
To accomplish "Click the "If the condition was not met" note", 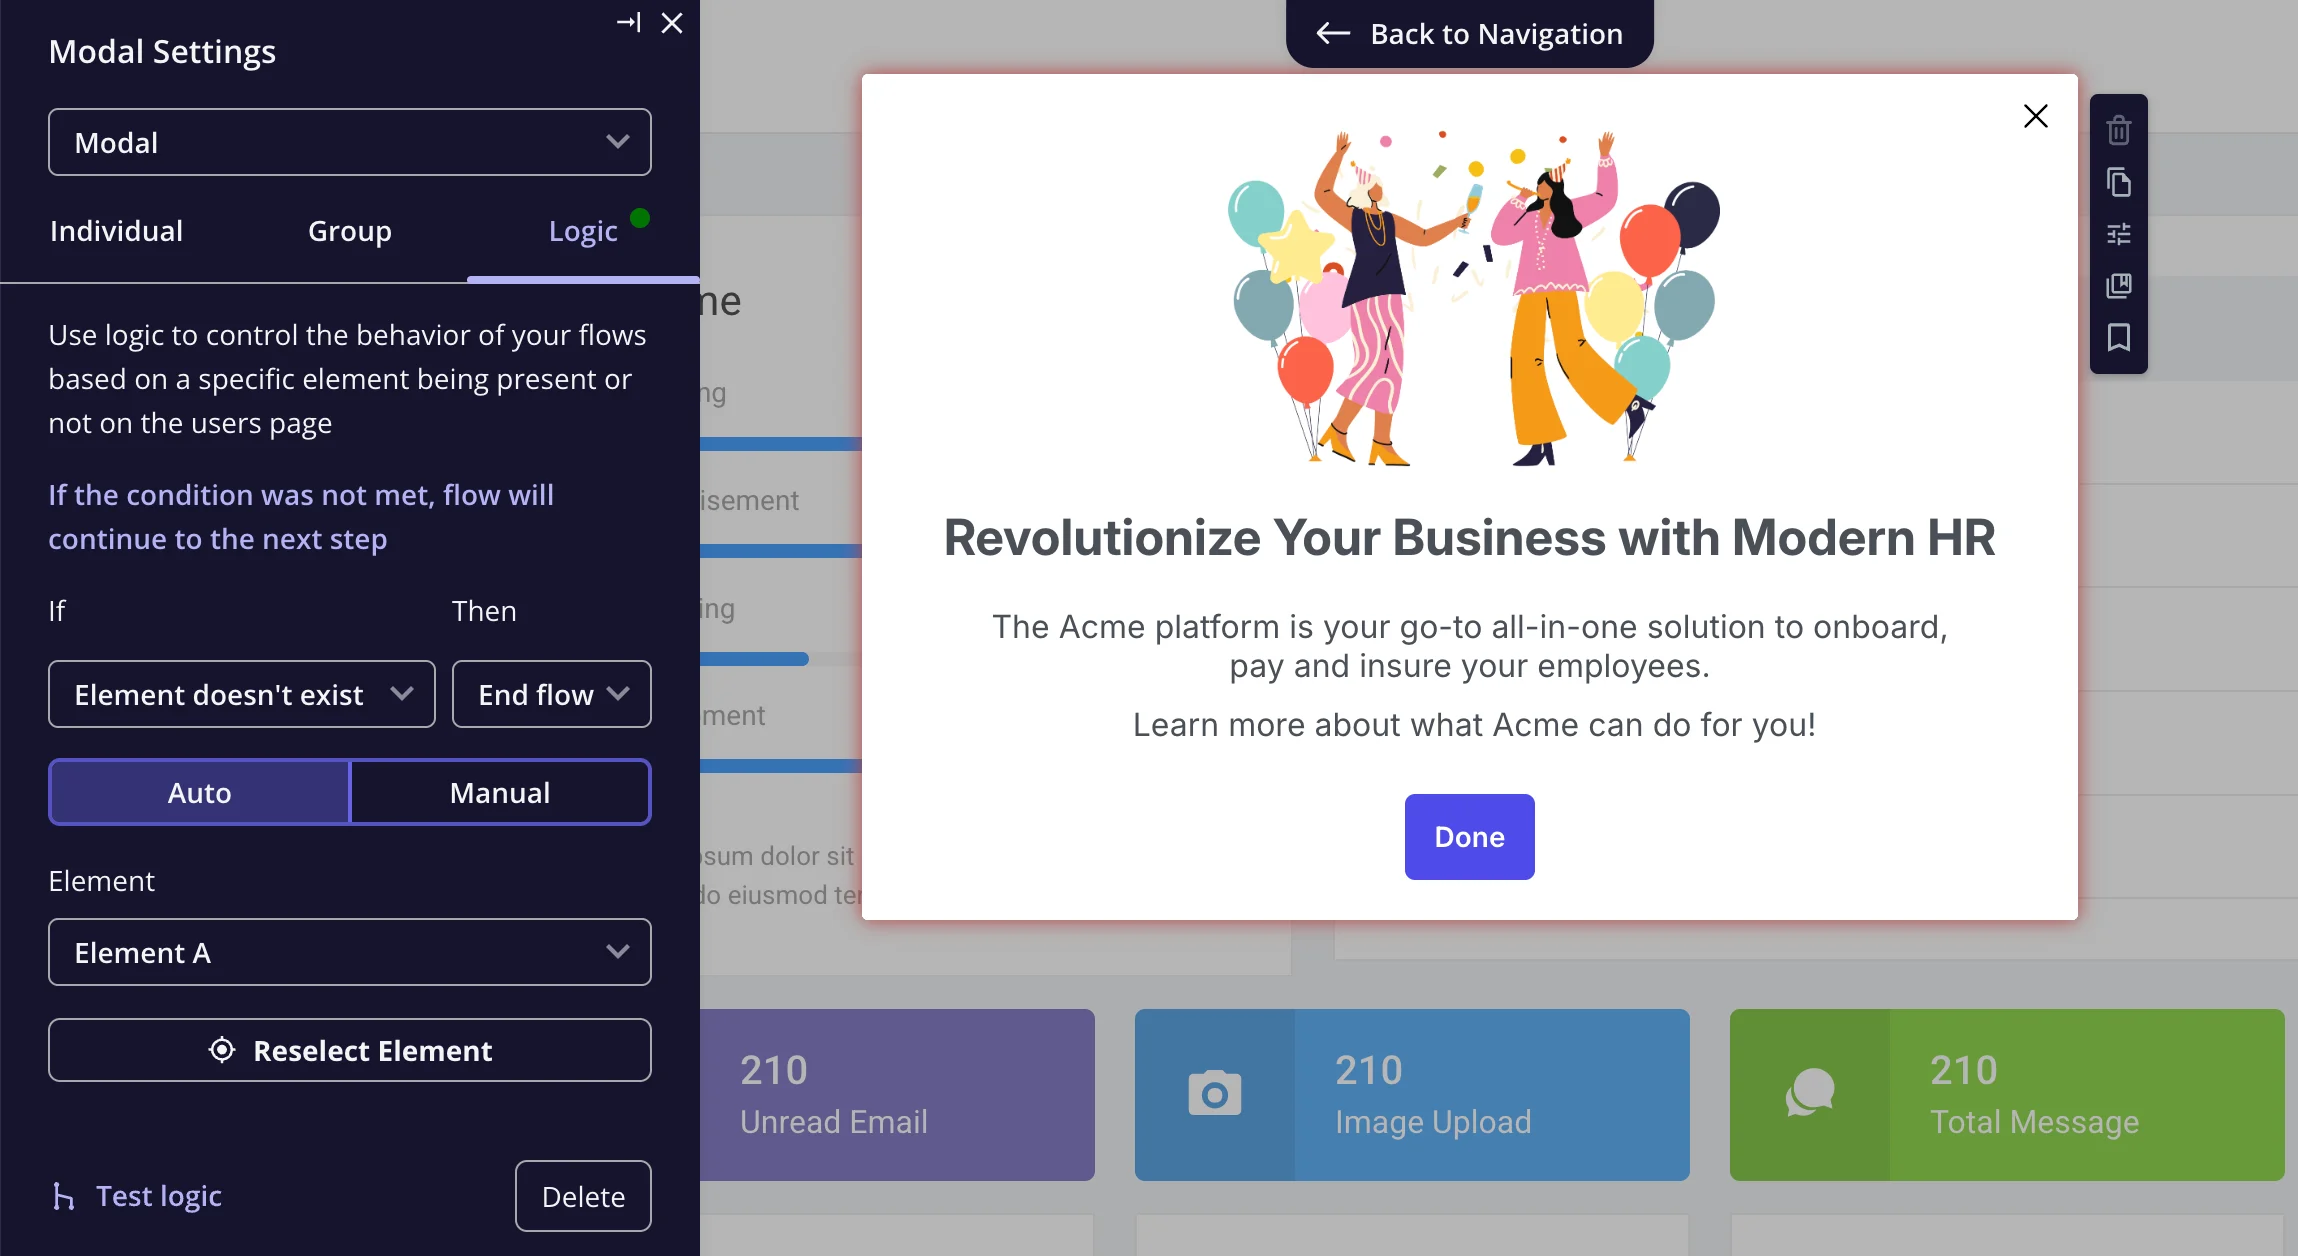I will [301, 517].
